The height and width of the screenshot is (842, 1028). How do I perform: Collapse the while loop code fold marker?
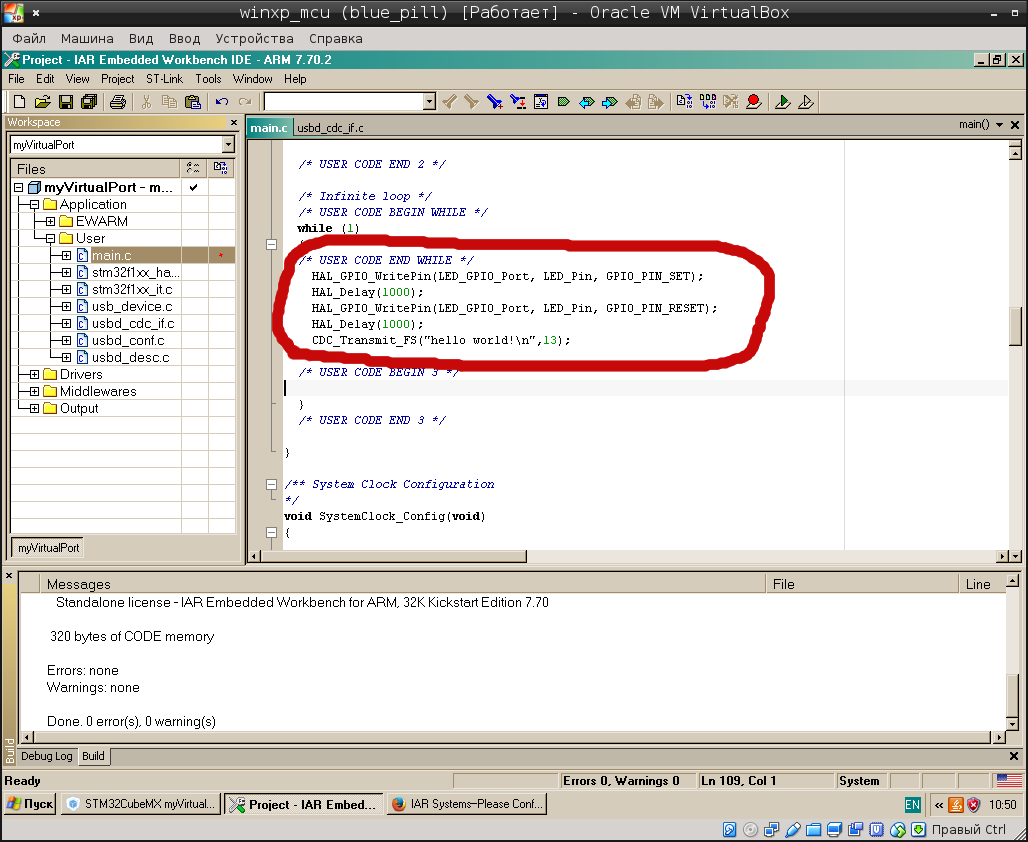point(271,245)
